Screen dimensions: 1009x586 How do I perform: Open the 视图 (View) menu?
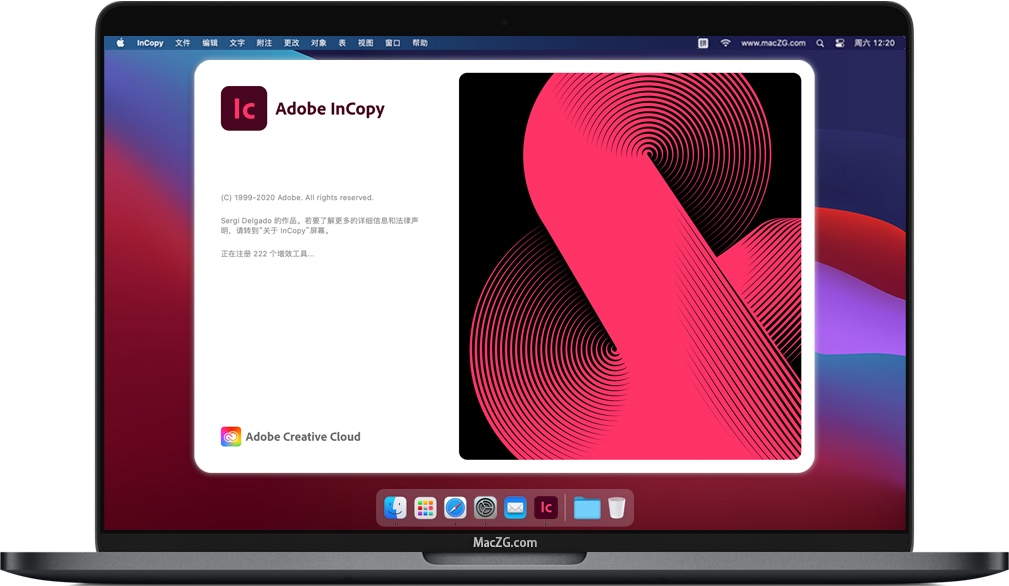pyautogui.click(x=366, y=43)
